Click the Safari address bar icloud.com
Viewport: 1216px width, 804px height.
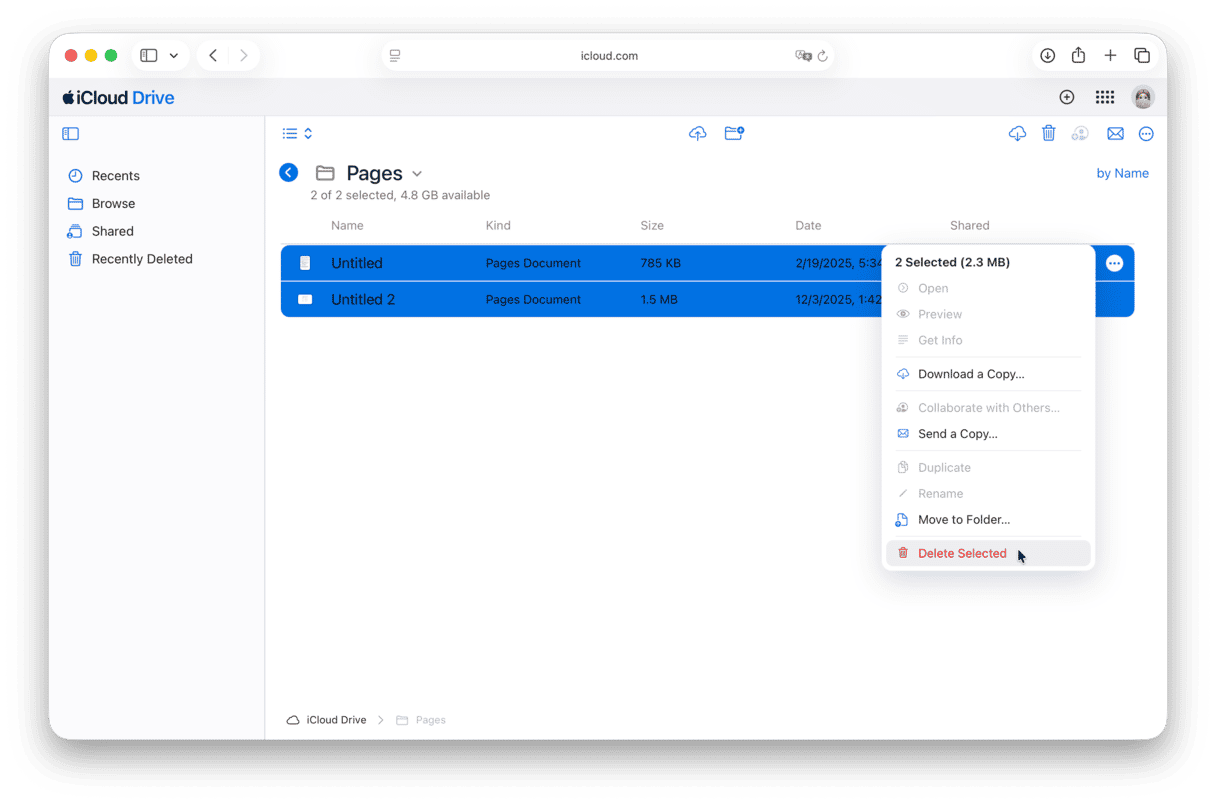(608, 56)
